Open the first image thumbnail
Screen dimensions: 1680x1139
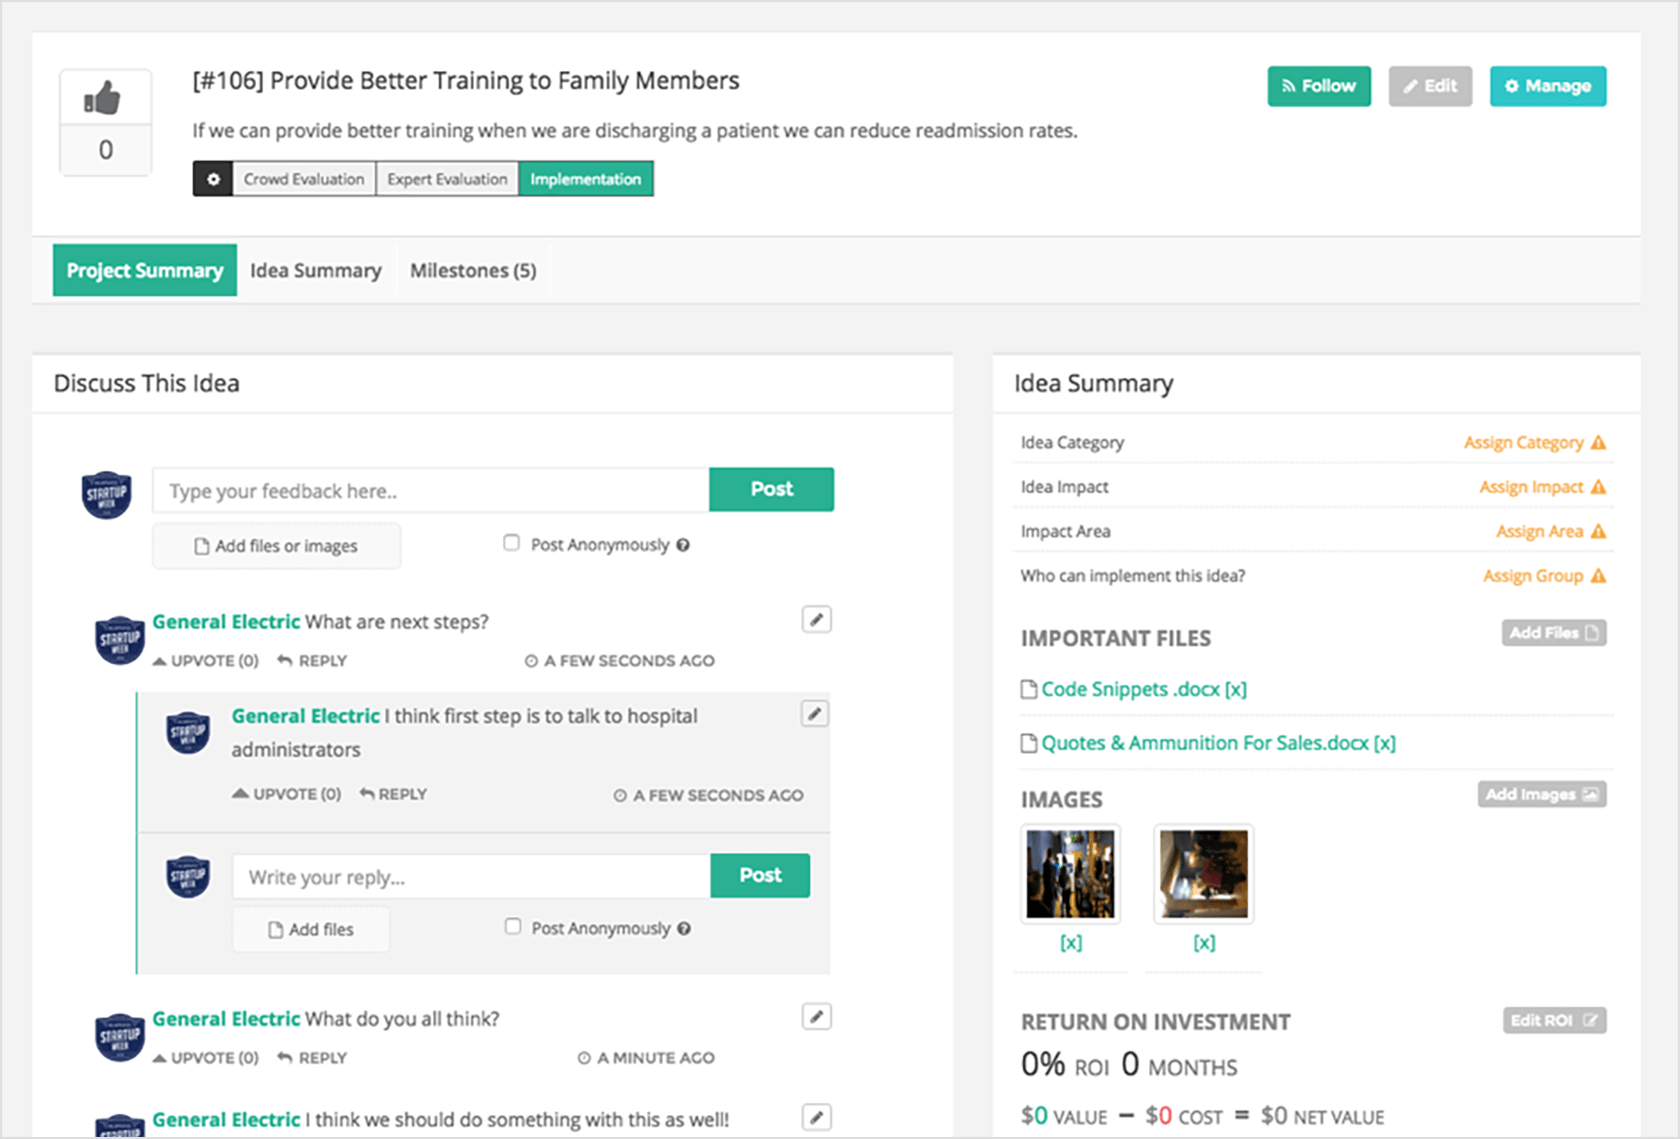click(x=1070, y=873)
